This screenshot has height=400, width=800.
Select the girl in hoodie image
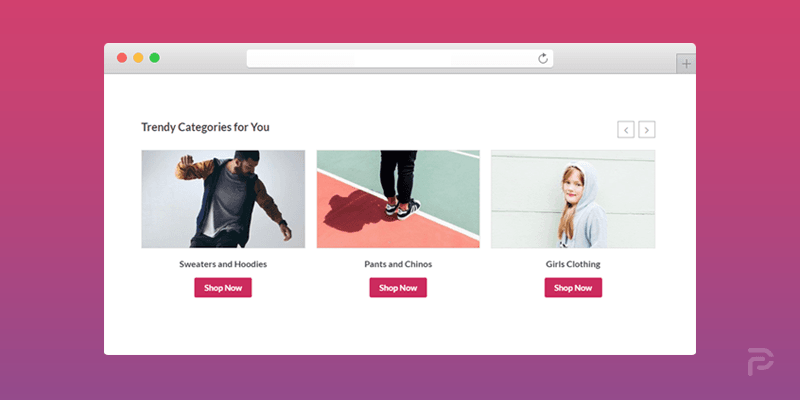573,199
